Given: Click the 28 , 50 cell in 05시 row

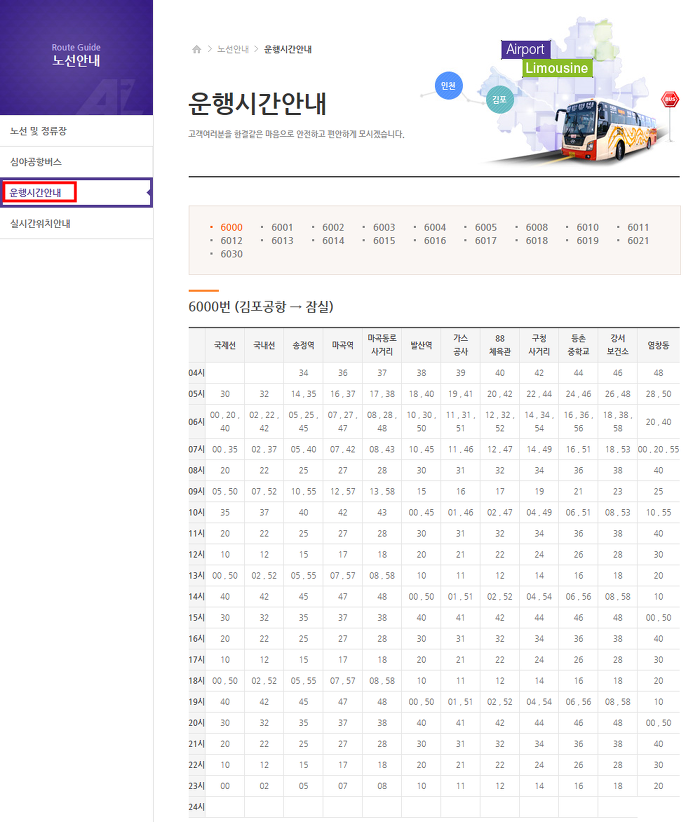Looking at the screenshot, I should pyautogui.click(x=658, y=394).
